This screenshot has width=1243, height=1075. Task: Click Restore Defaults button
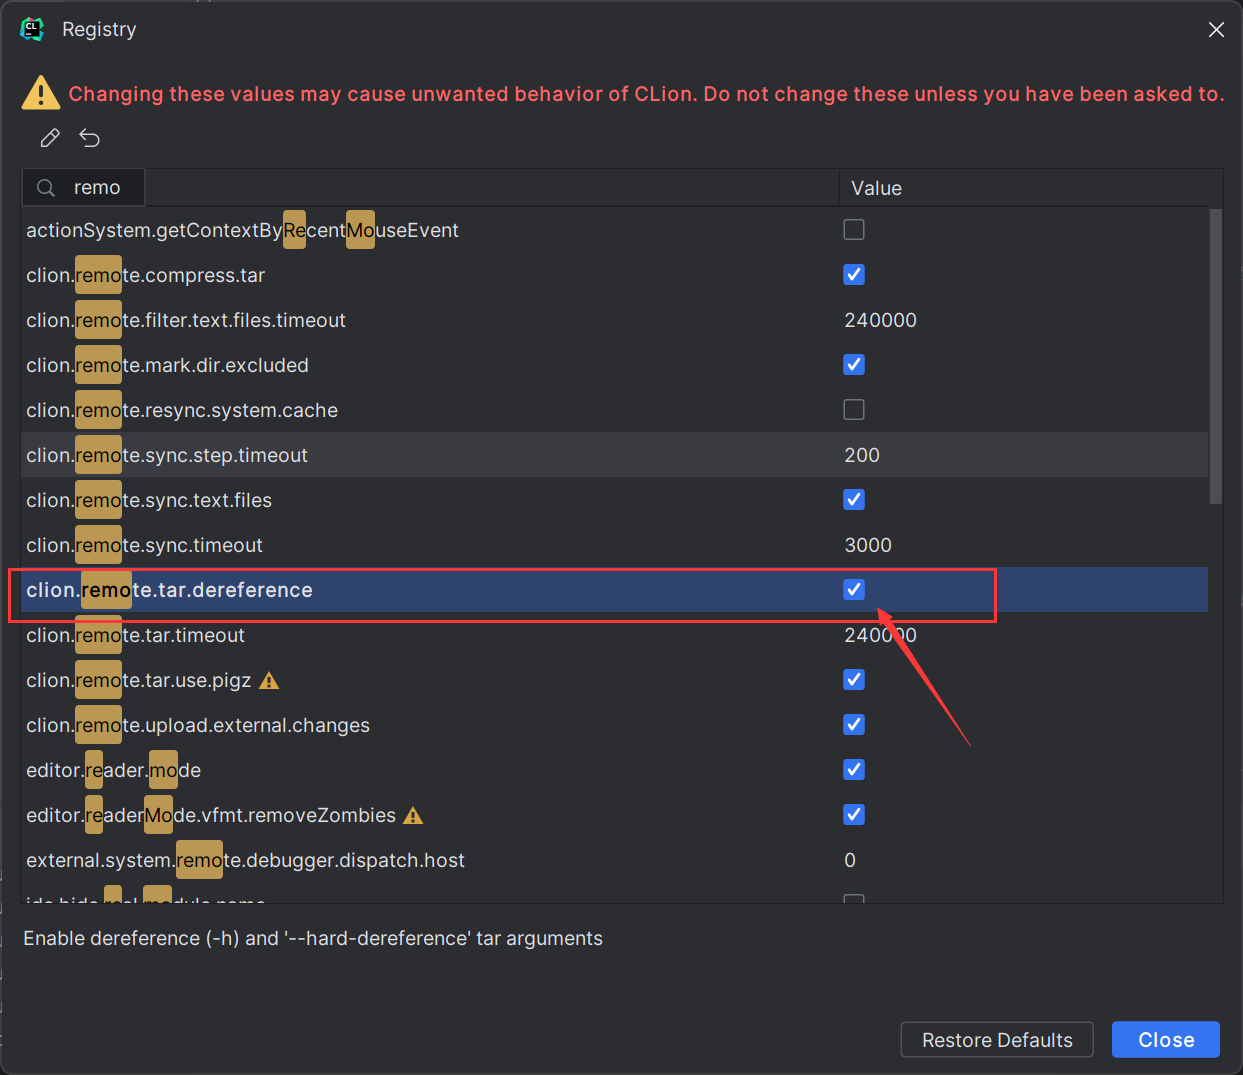coord(997,1040)
